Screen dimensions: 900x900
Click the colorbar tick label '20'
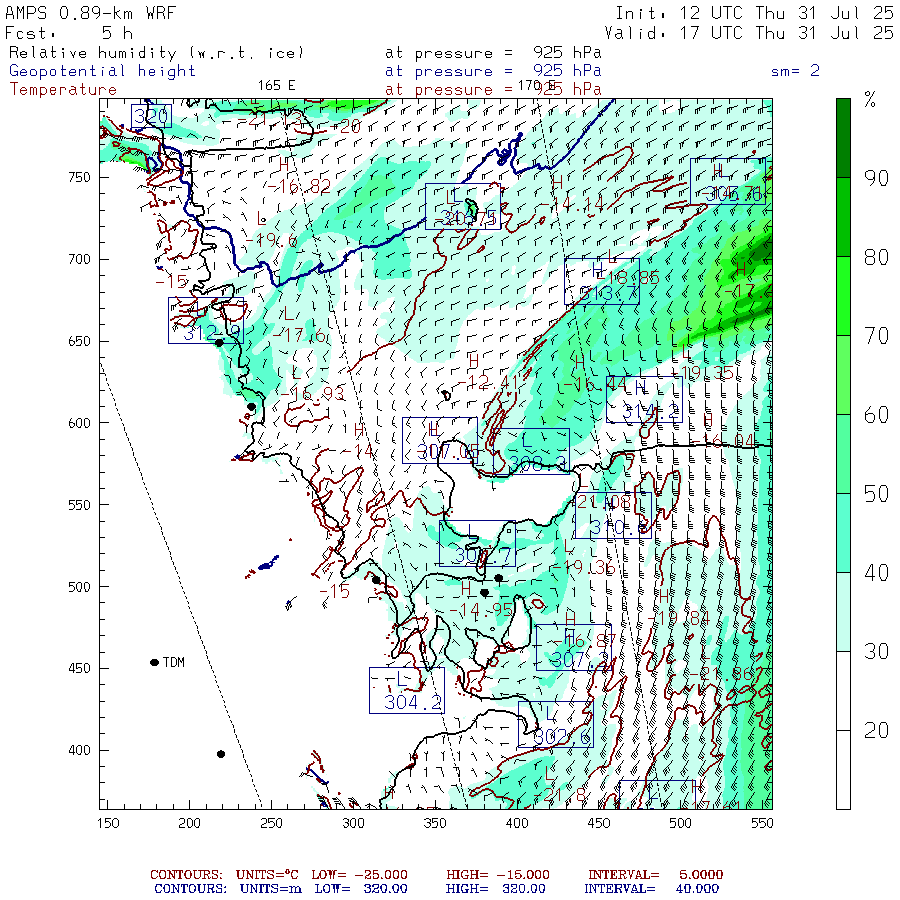(x=876, y=731)
